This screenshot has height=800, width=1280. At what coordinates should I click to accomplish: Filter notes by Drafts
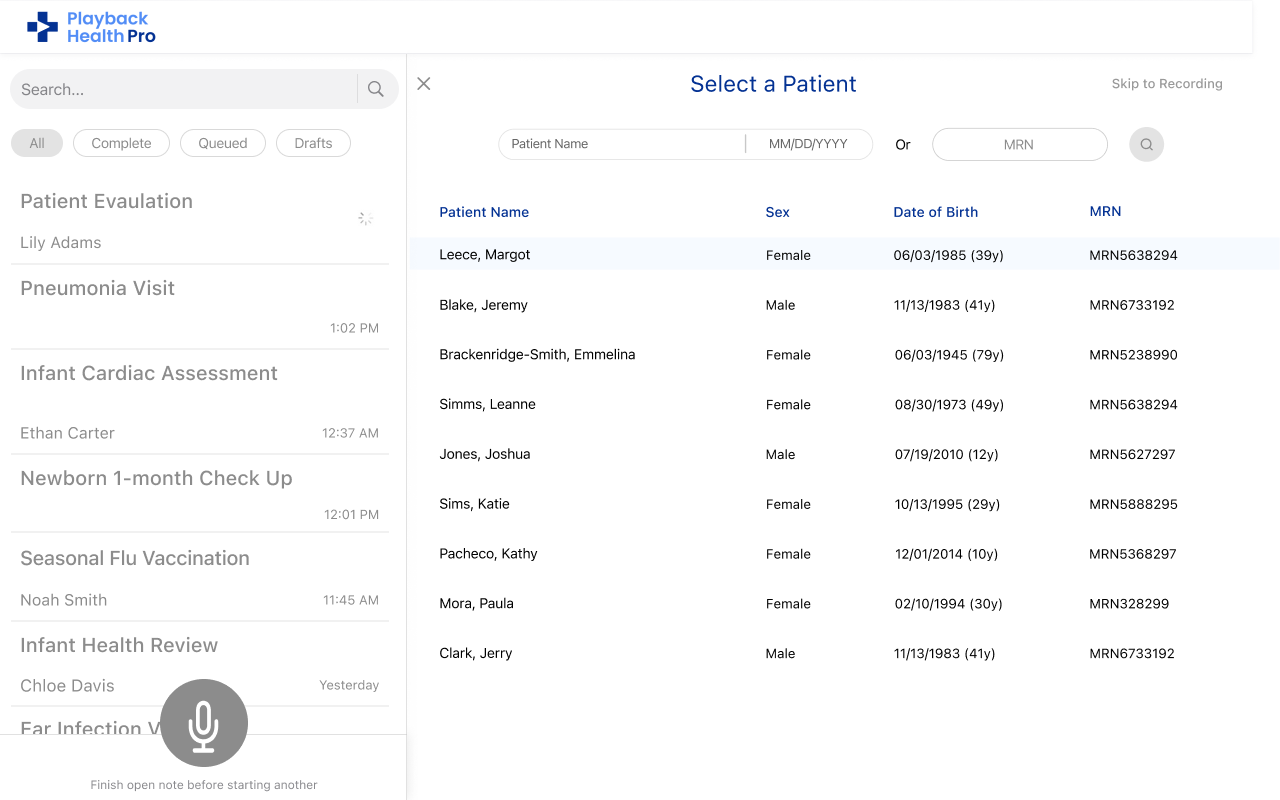[313, 143]
